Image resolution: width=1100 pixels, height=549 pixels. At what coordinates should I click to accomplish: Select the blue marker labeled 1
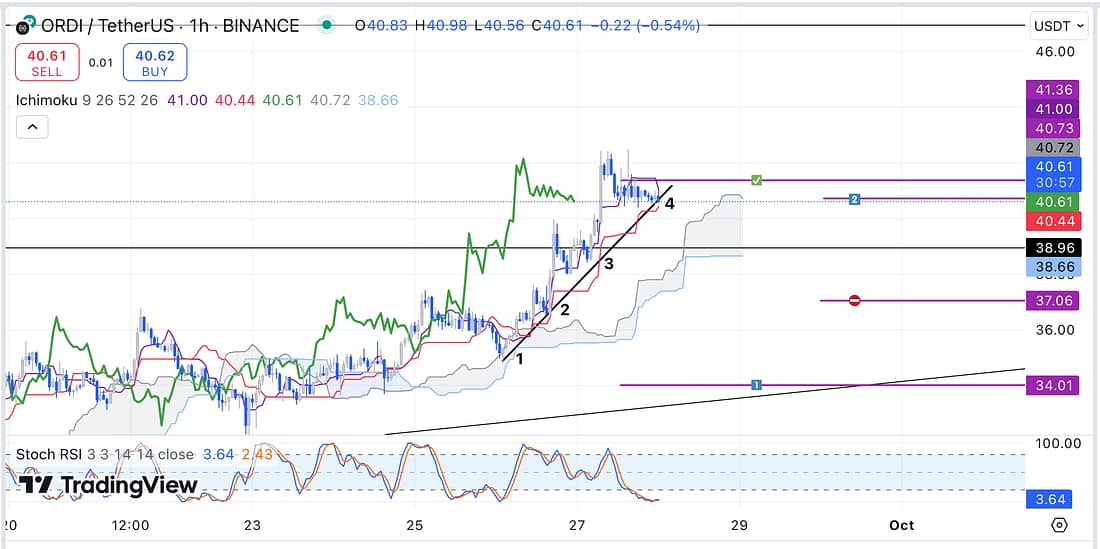757,385
